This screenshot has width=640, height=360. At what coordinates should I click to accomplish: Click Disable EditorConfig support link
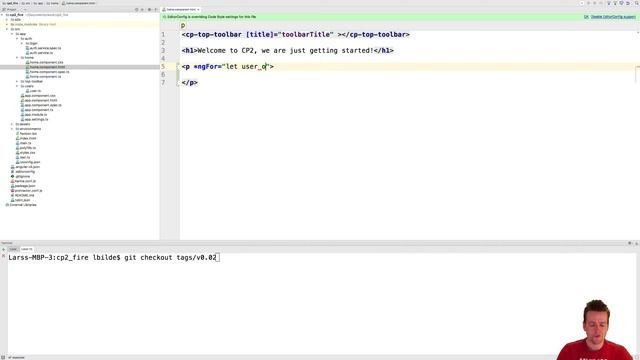613,17
